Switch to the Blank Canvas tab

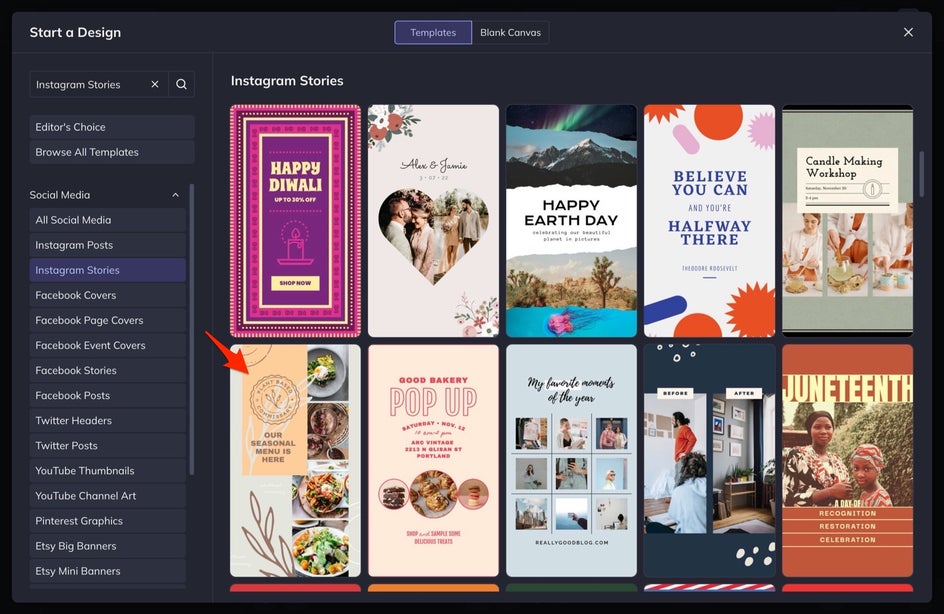click(511, 33)
